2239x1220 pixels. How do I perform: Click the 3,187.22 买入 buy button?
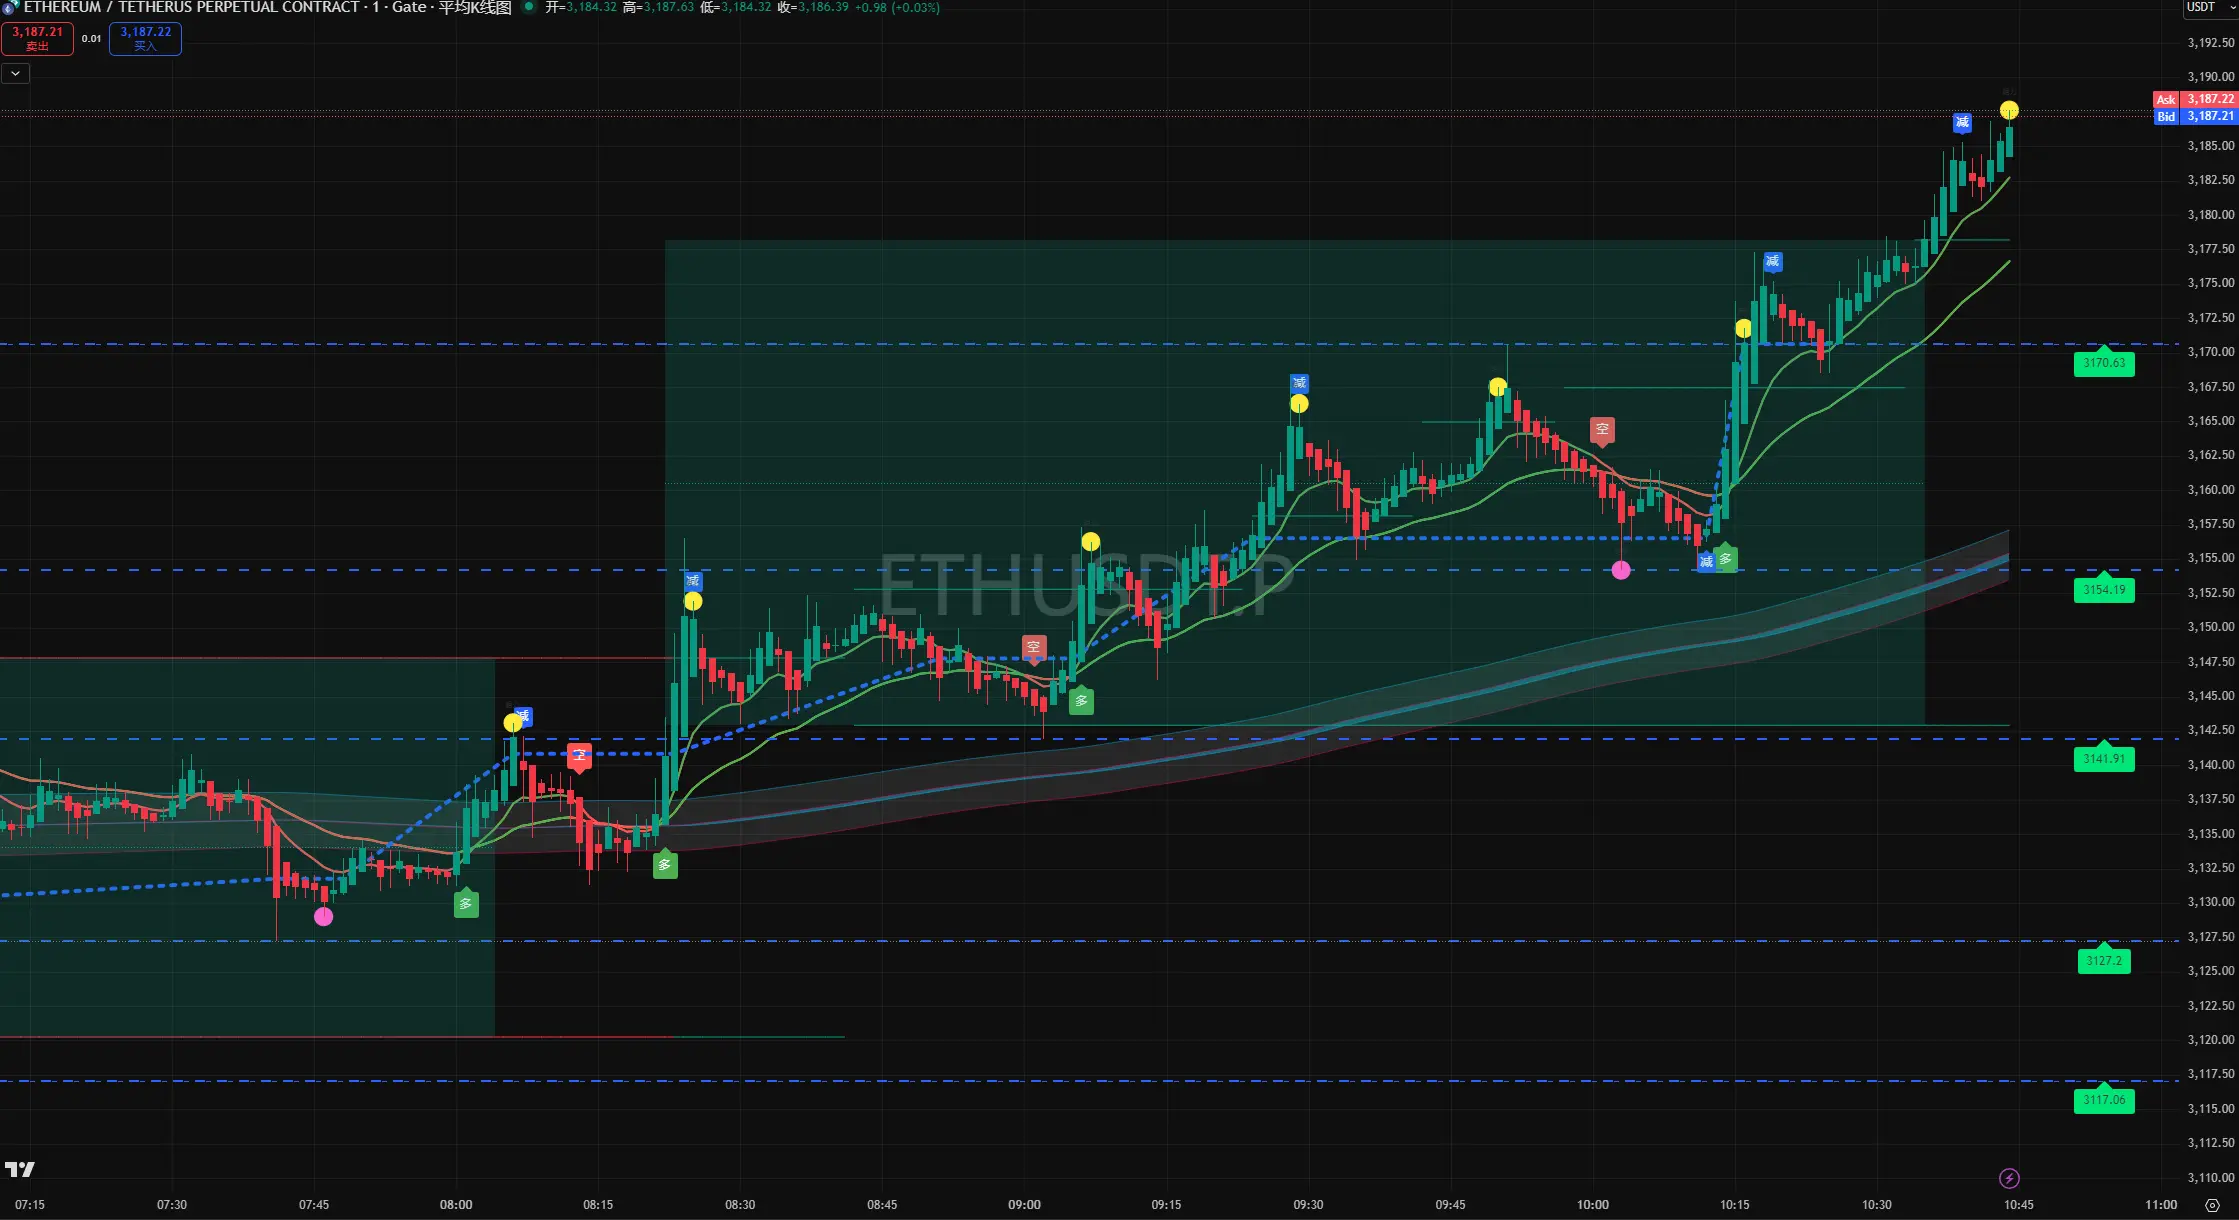pyautogui.click(x=145, y=38)
